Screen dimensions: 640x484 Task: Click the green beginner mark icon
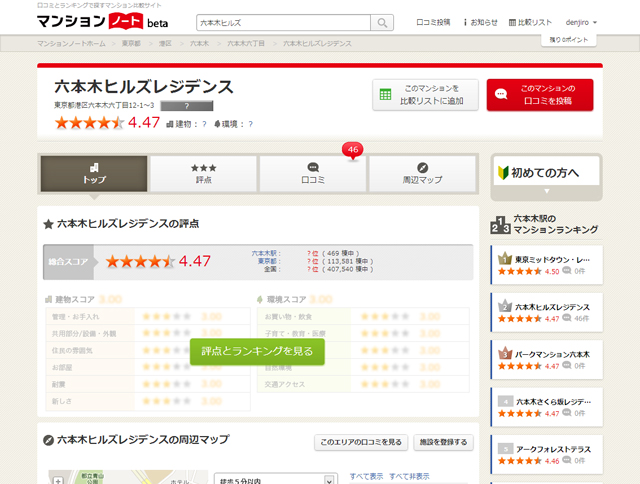(503, 173)
